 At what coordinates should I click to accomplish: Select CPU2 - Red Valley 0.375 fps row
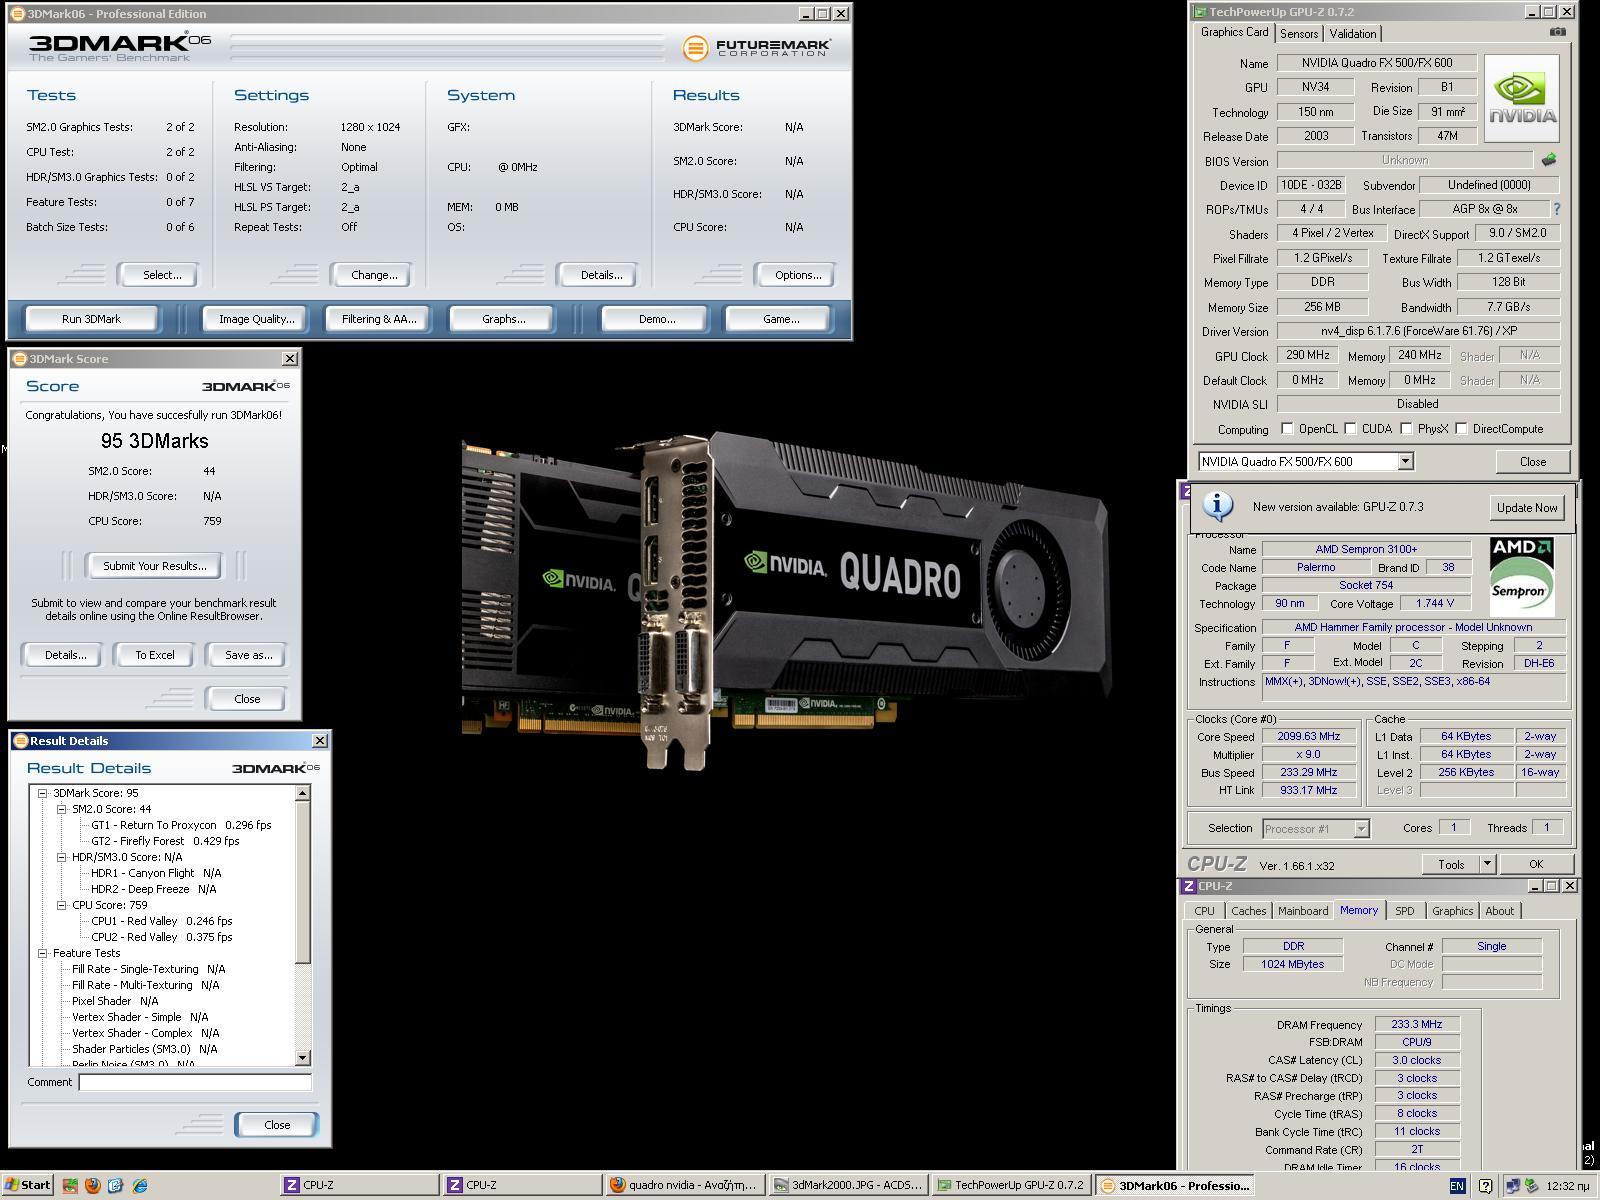point(161,937)
